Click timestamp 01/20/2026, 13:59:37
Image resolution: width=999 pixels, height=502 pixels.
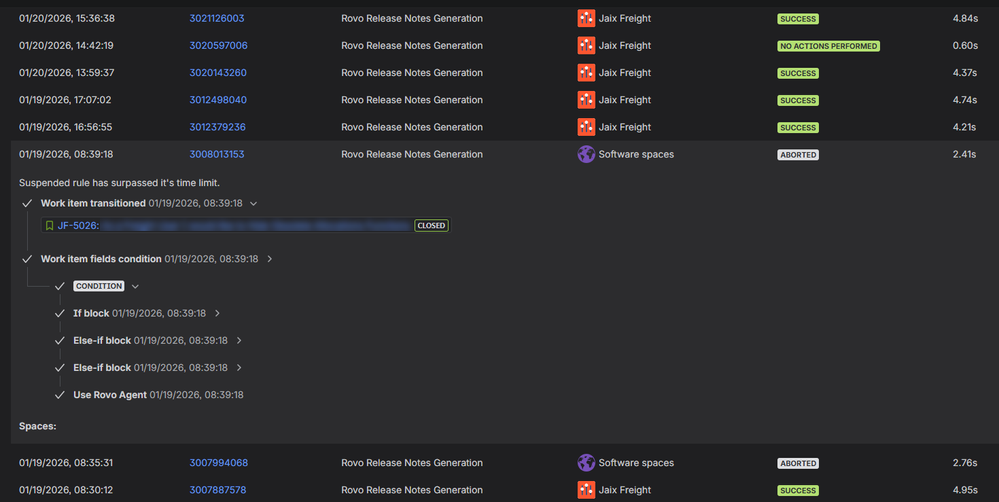(66, 73)
